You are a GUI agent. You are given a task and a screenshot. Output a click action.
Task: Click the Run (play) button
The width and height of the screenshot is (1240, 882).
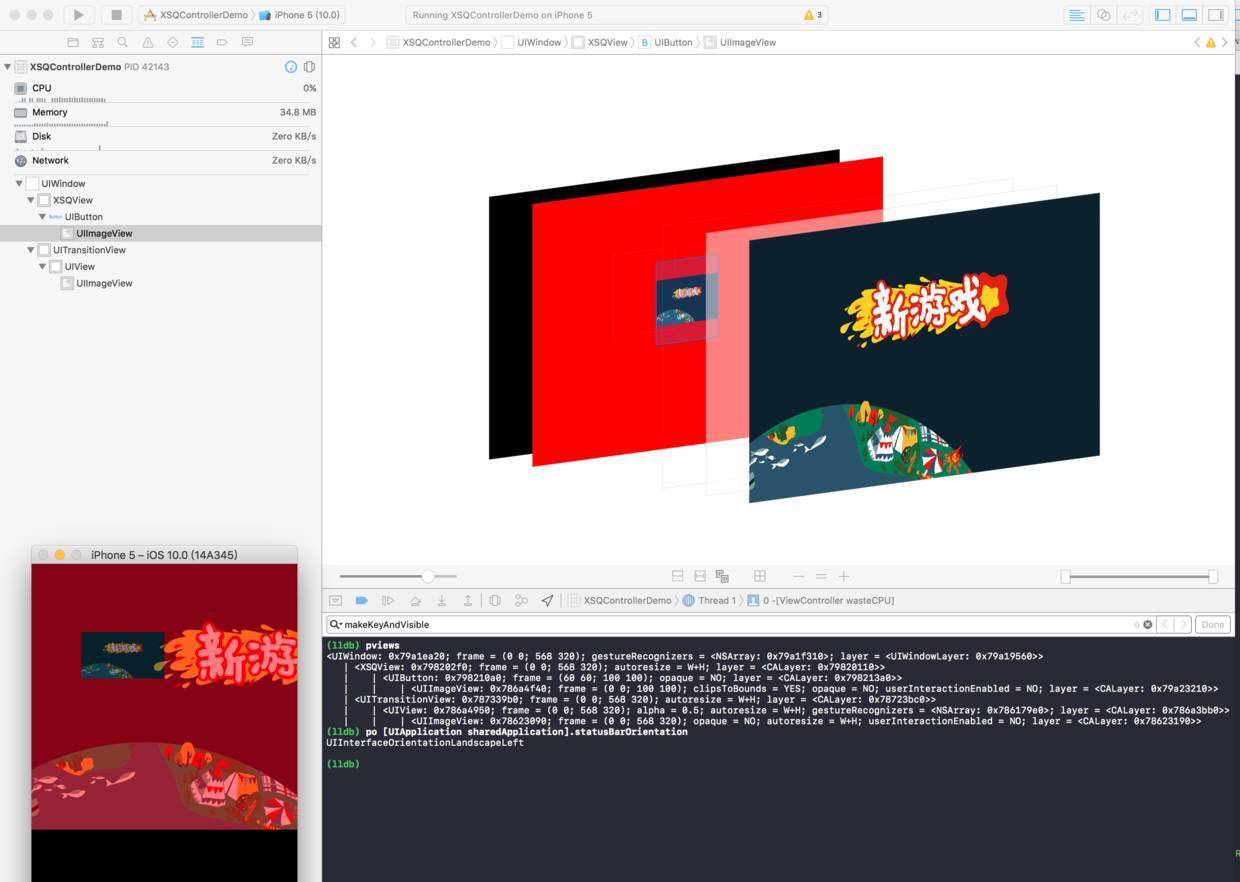[x=78, y=15]
